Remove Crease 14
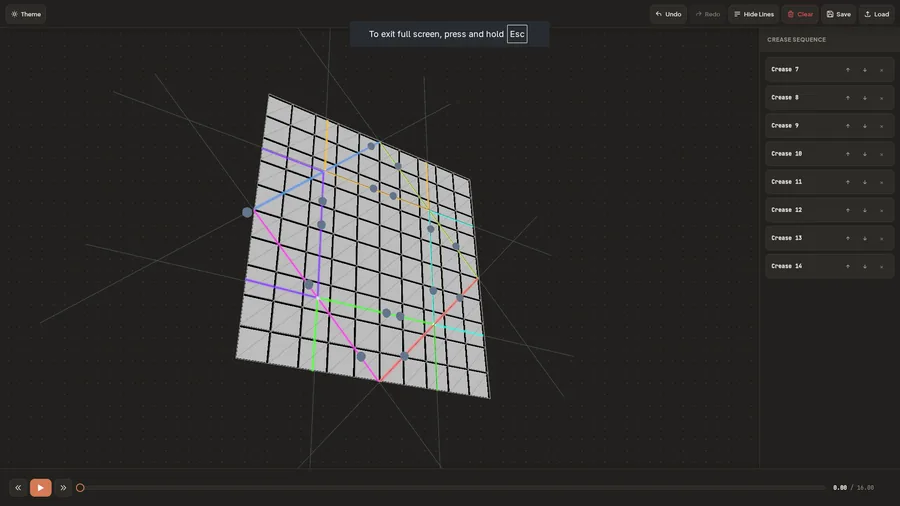Image resolution: width=900 pixels, height=506 pixels. 882,267
